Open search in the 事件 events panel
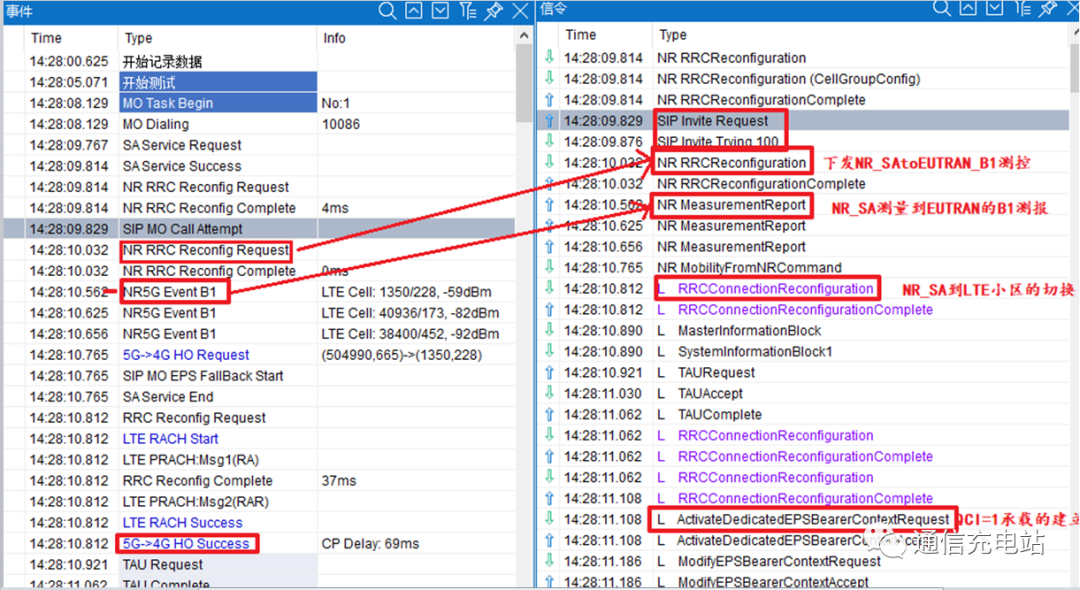The height and width of the screenshot is (590, 1080). click(388, 10)
